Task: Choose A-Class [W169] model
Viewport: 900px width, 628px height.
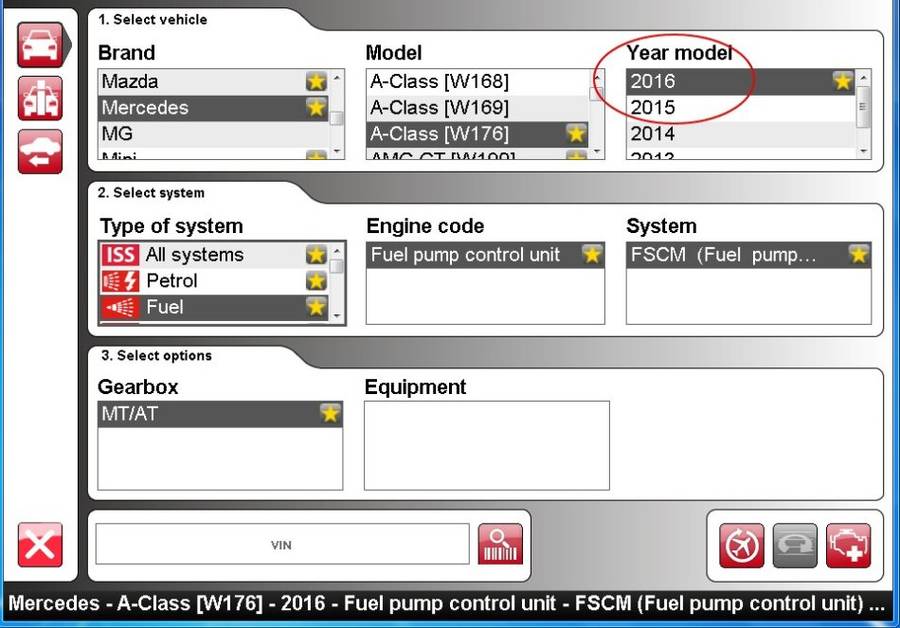Action: coord(478,108)
